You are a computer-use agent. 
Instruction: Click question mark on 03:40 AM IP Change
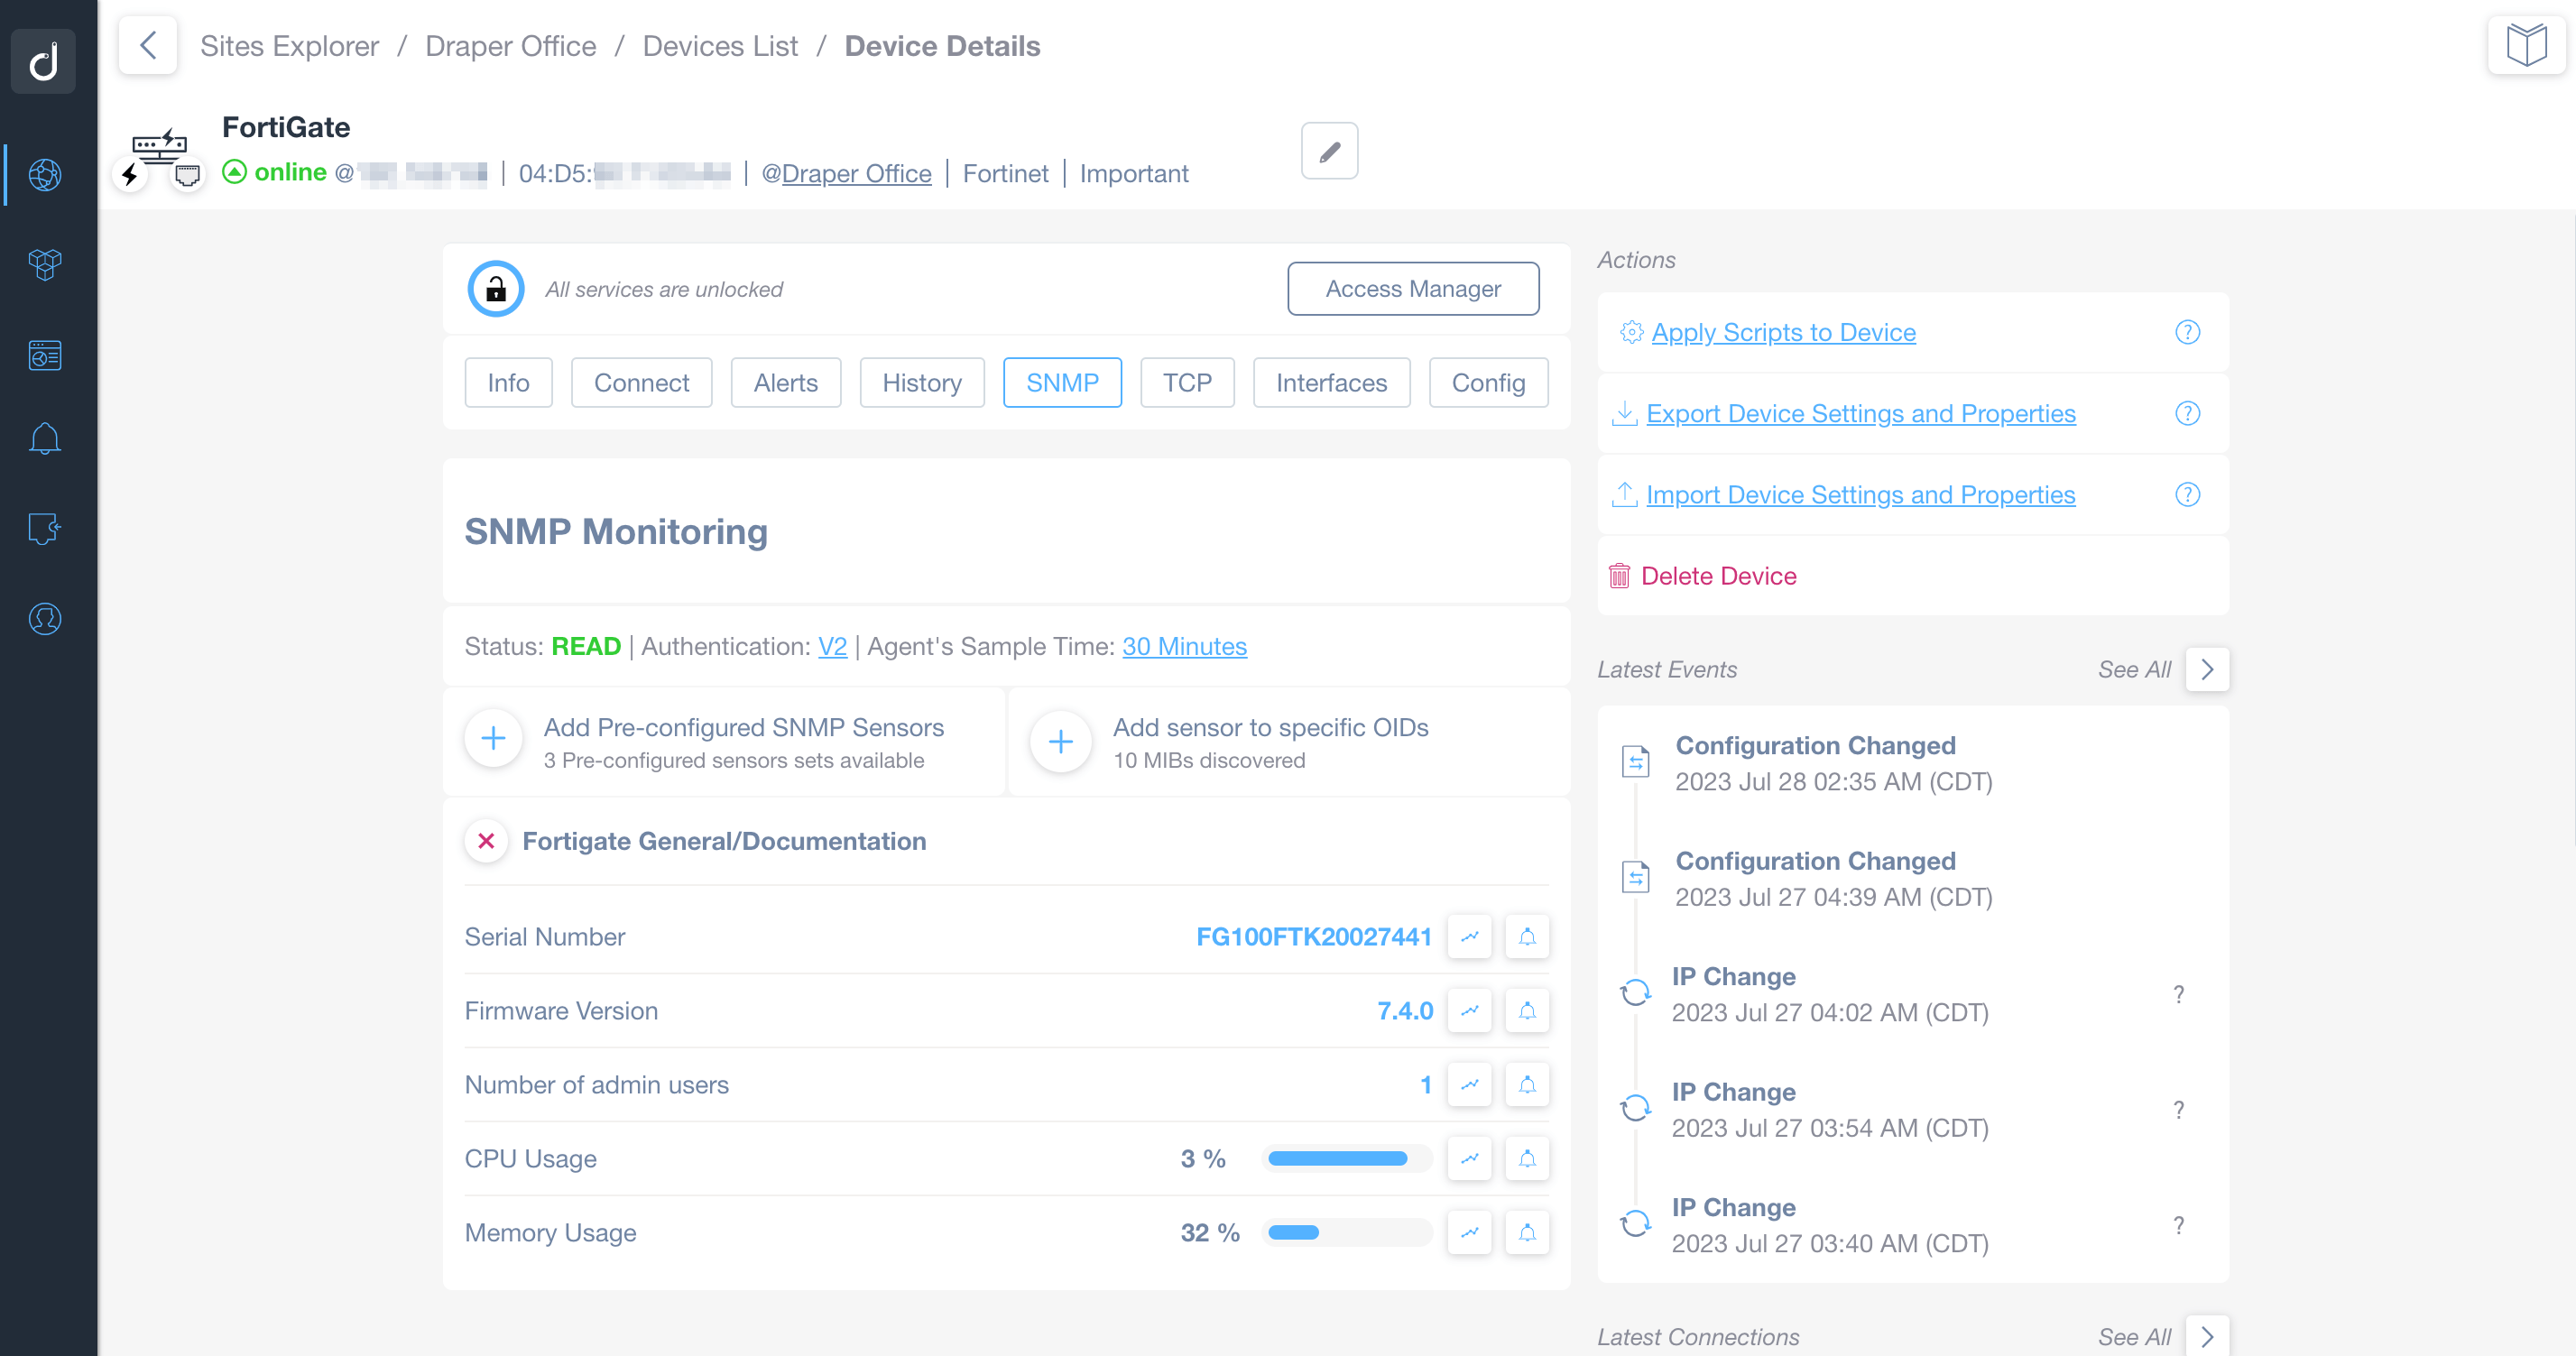pyautogui.click(x=2178, y=1225)
